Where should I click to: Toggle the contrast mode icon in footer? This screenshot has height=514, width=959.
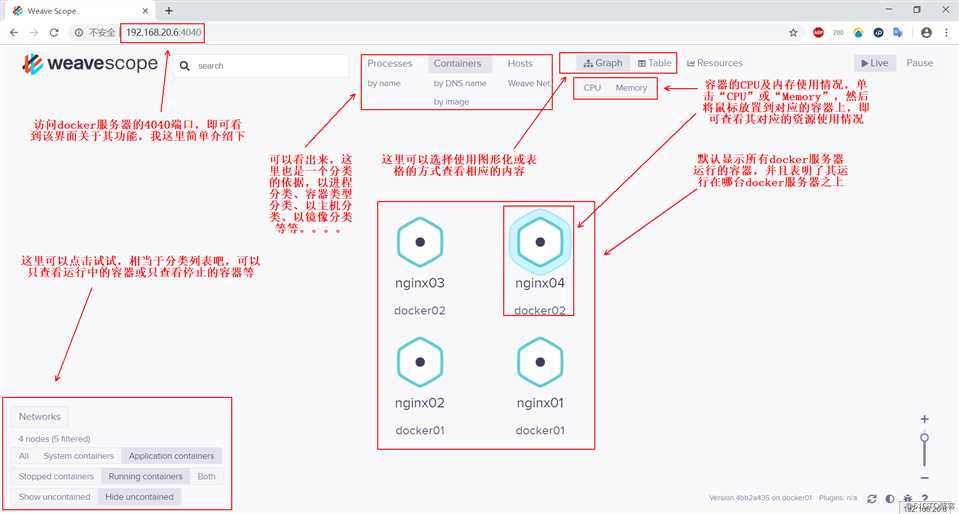(x=890, y=499)
